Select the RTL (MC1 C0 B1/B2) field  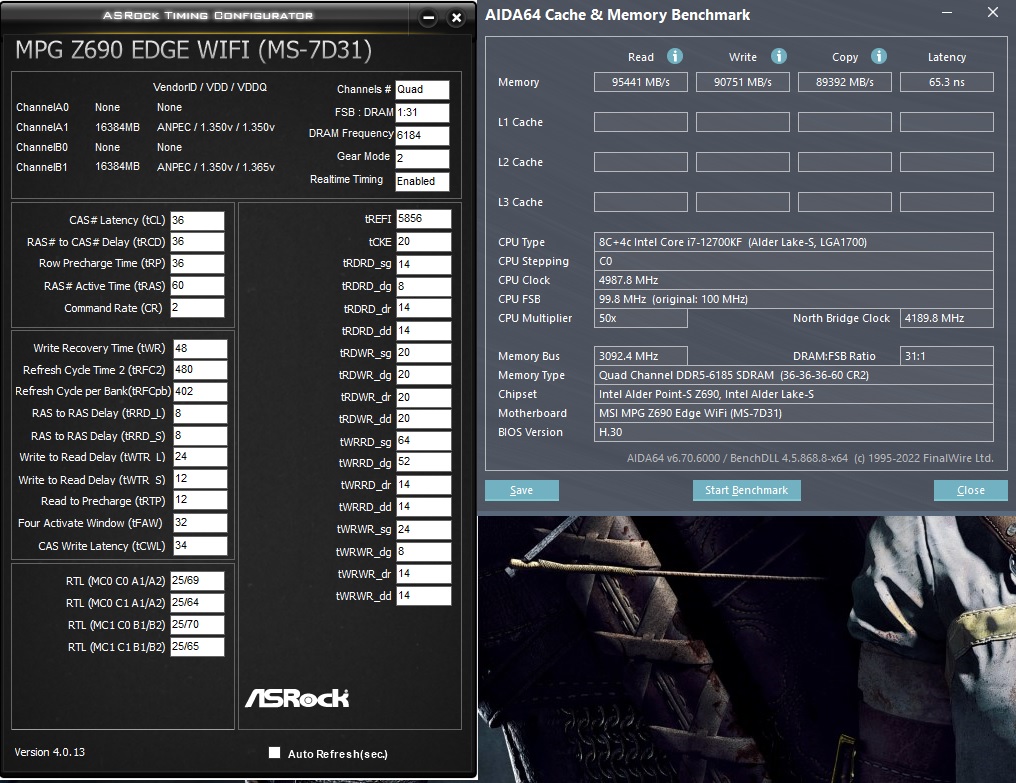[197, 625]
